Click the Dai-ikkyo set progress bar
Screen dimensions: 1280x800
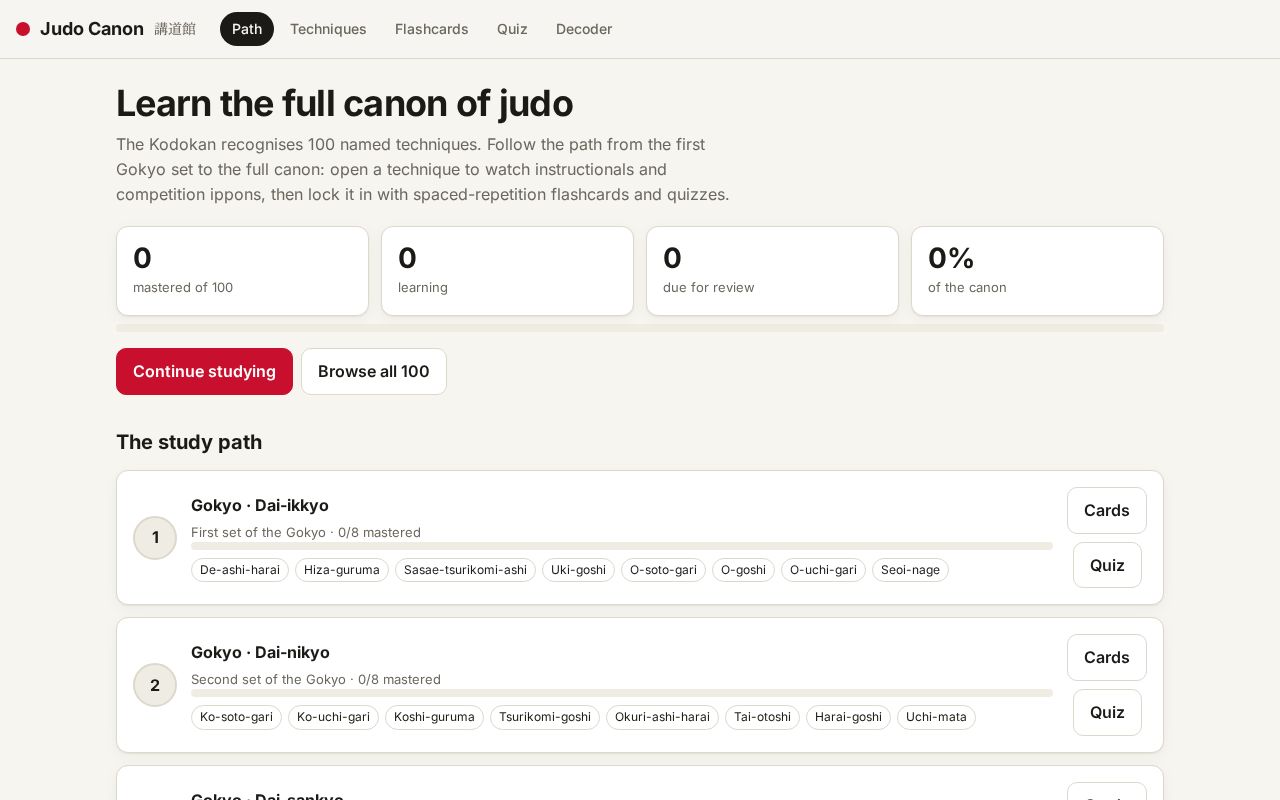click(x=622, y=546)
